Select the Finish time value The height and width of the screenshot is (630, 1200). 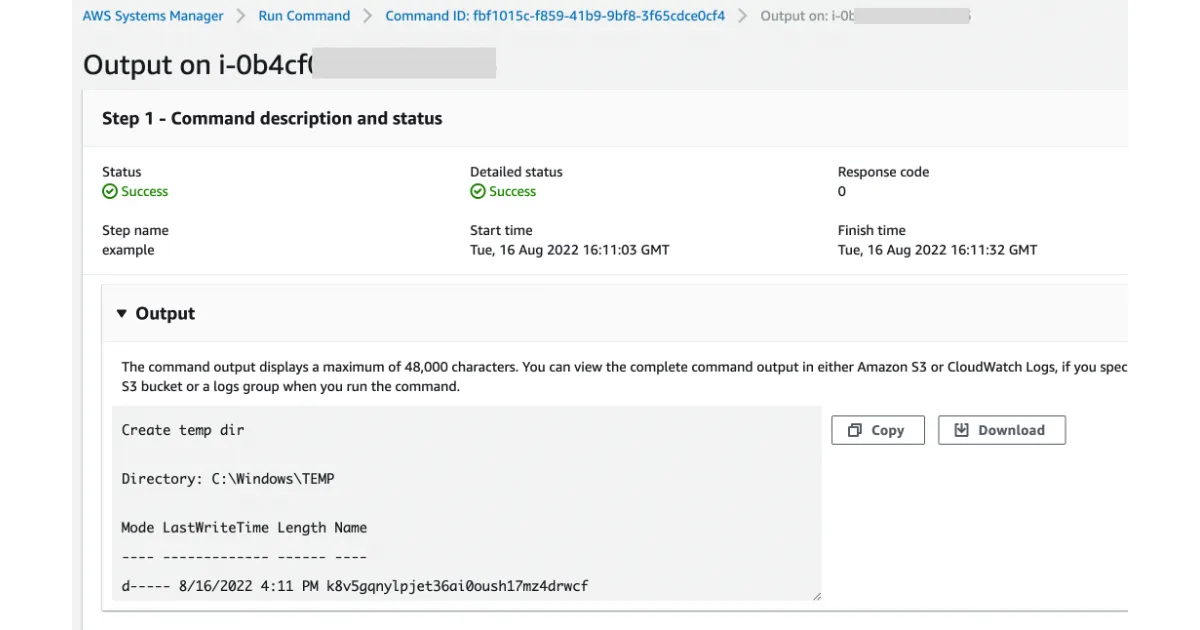tap(937, 250)
